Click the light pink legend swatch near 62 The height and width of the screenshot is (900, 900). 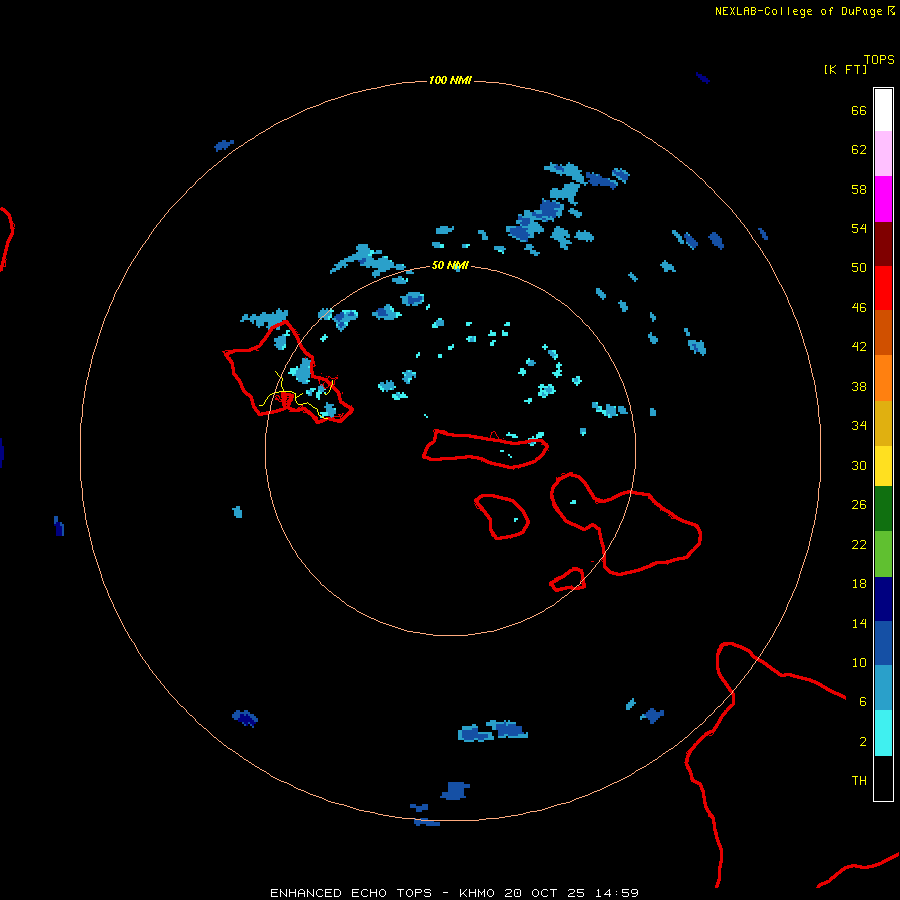(x=883, y=154)
